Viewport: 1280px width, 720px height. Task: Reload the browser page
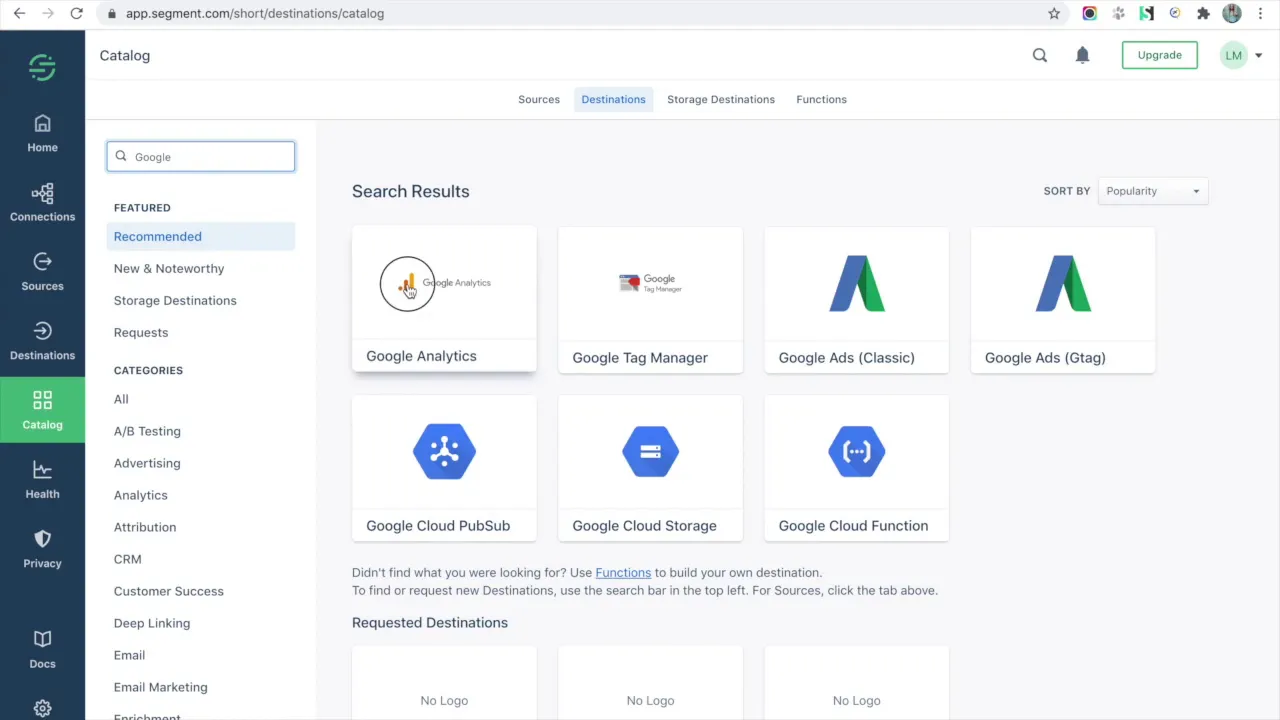click(77, 13)
